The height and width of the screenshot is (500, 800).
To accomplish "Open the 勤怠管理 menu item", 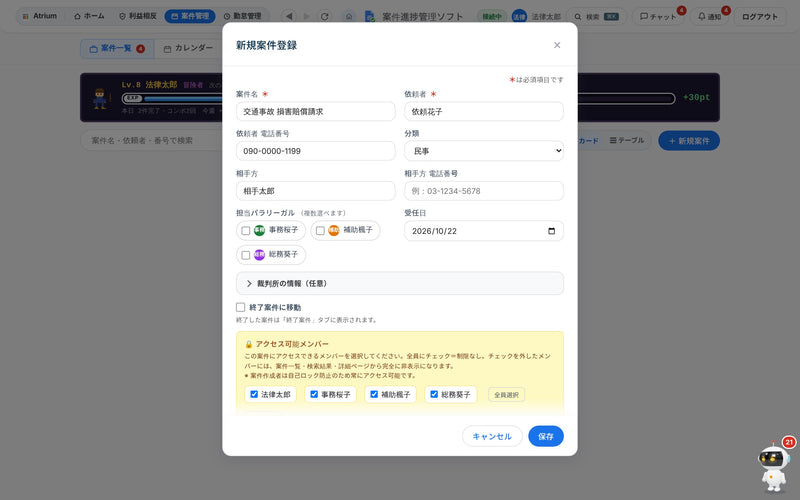I will pyautogui.click(x=242, y=16).
